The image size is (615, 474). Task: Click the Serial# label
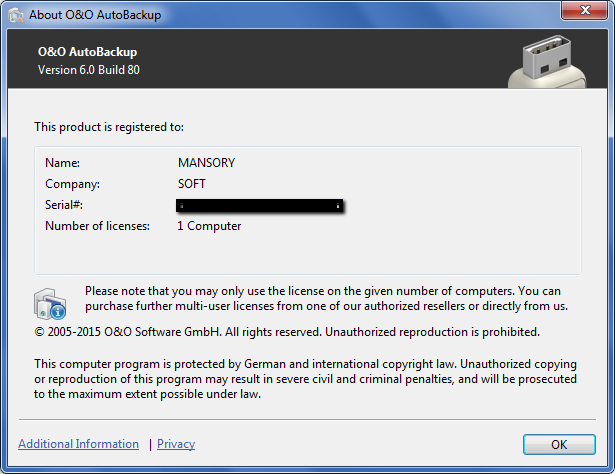[65, 205]
